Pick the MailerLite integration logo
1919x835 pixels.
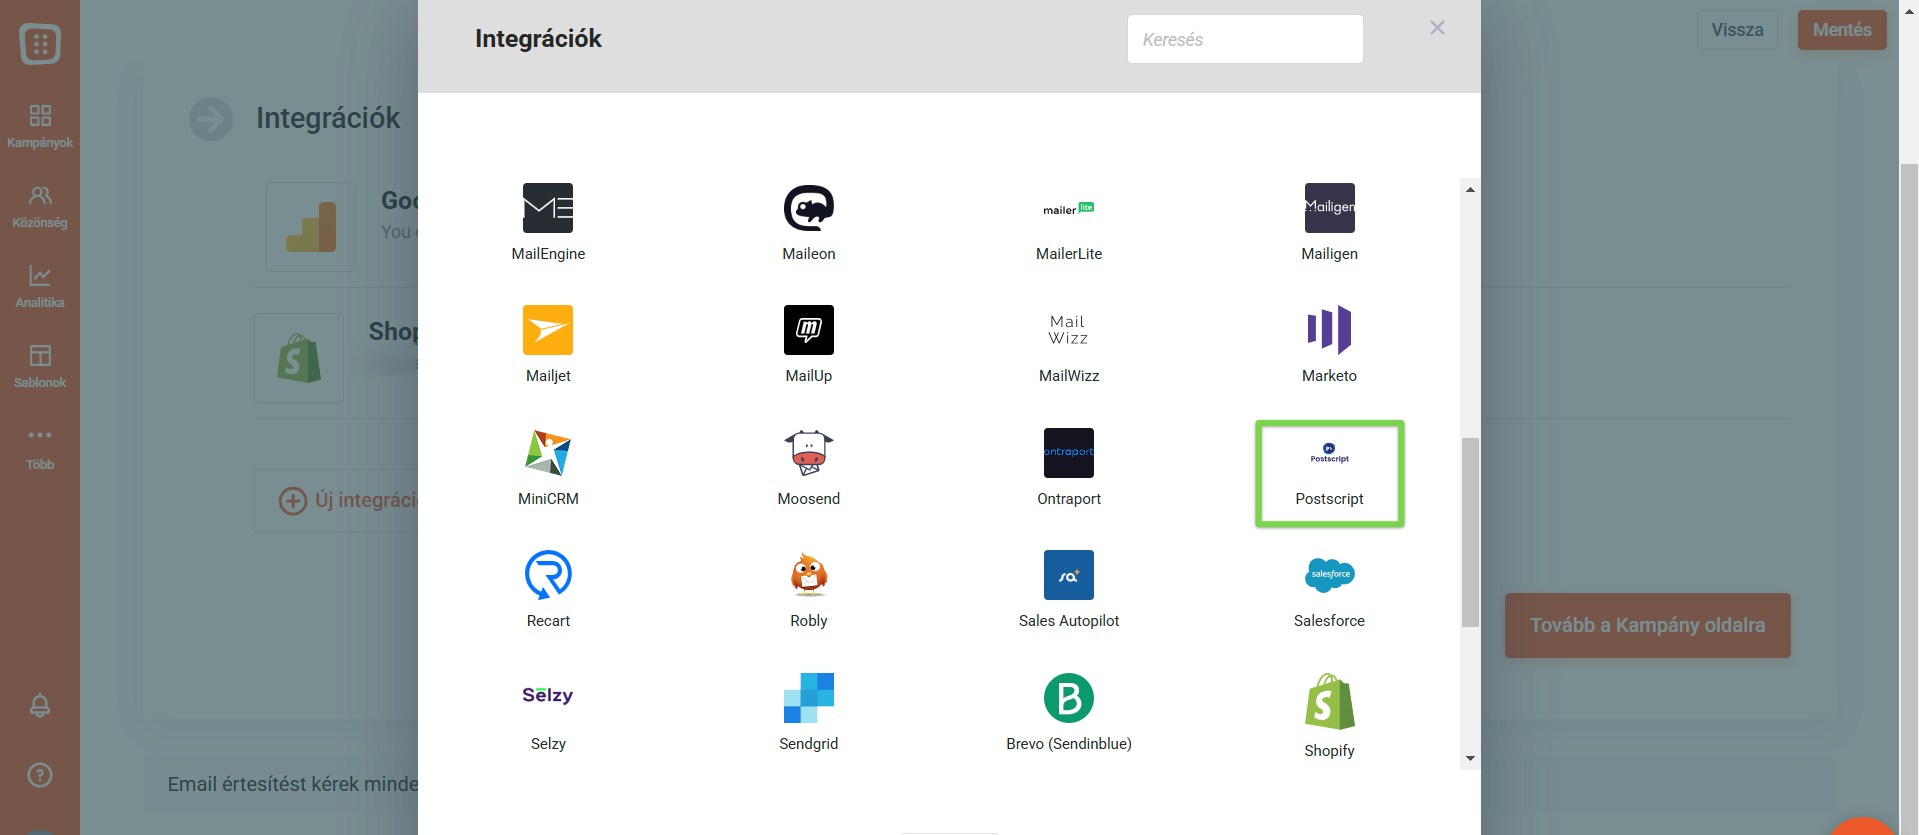(1069, 208)
